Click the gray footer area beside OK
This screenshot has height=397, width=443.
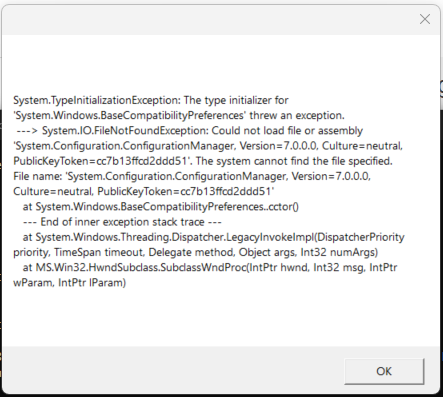pyautogui.click(x=173, y=370)
